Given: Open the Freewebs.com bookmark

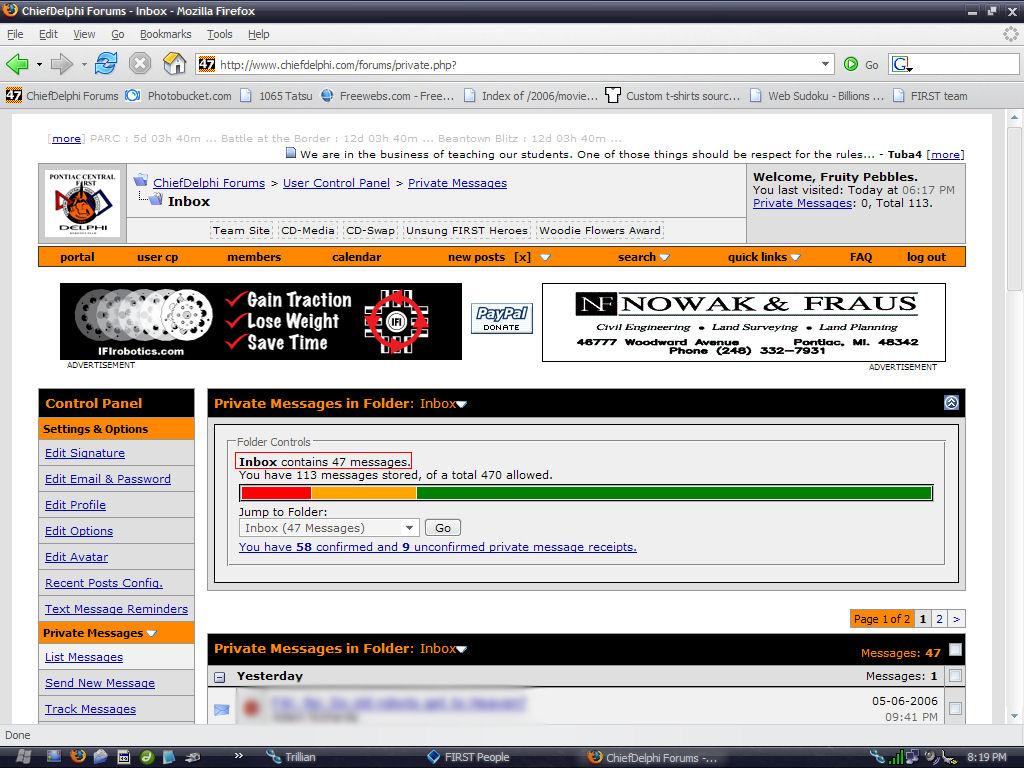Looking at the screenshot, I should 387,96.
